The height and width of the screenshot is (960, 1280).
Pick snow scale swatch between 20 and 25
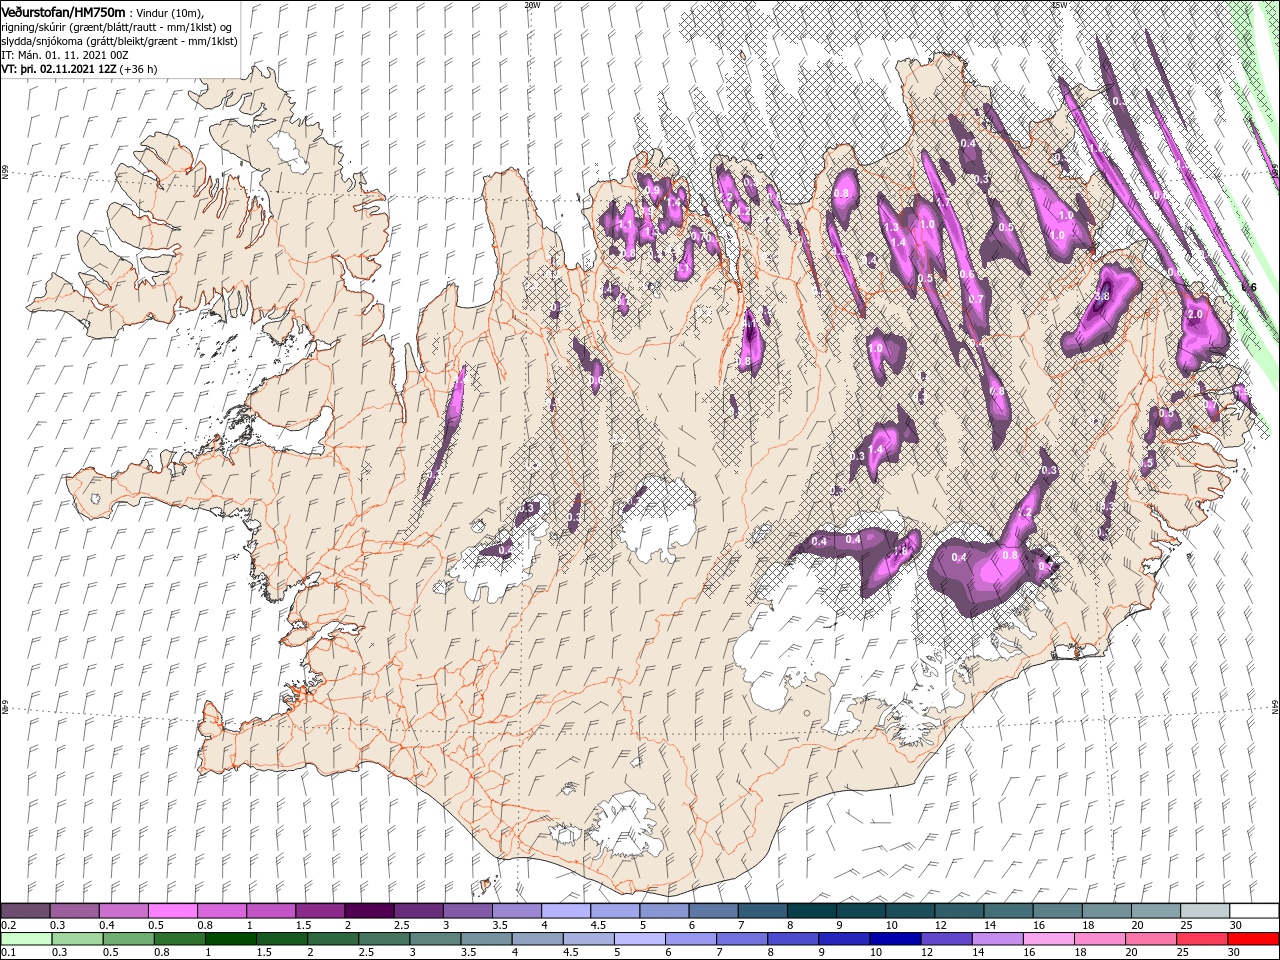pos(1156,910)
